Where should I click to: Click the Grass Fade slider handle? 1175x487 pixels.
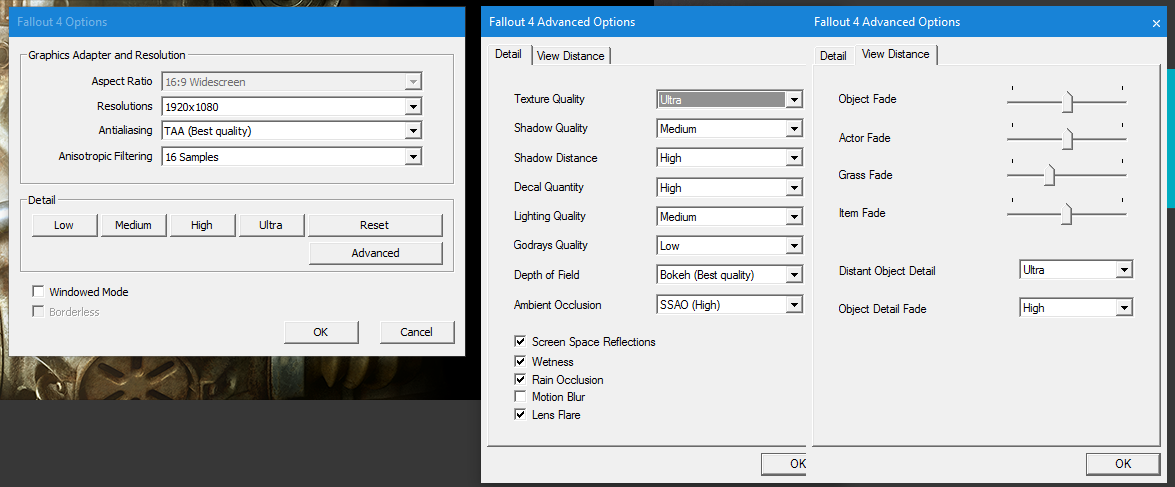(1050, 175)
